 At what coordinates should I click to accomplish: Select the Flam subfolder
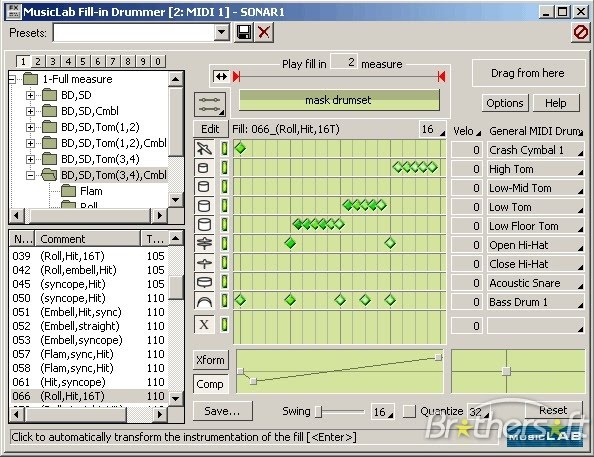point(91,191)
